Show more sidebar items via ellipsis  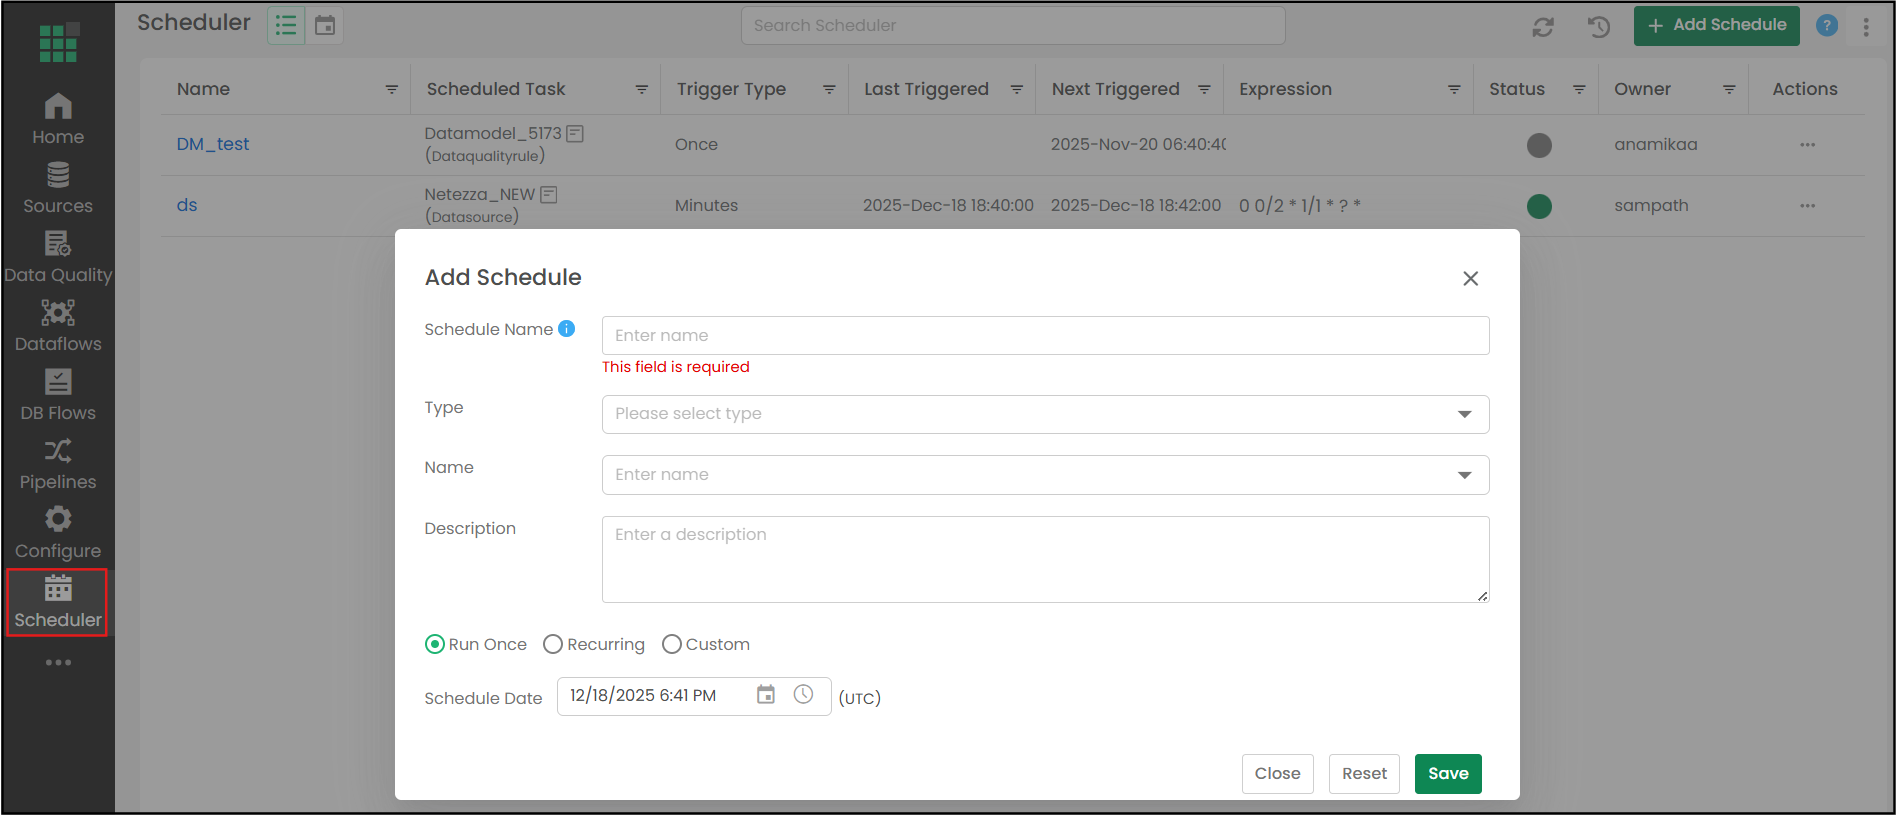(x=58, y=662)
